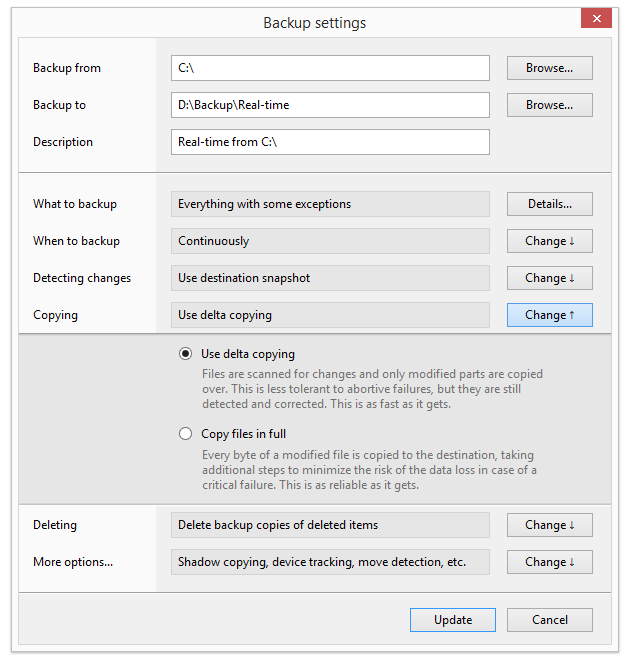Click the Backup from path field
The image size is (630, 663).
330,68
